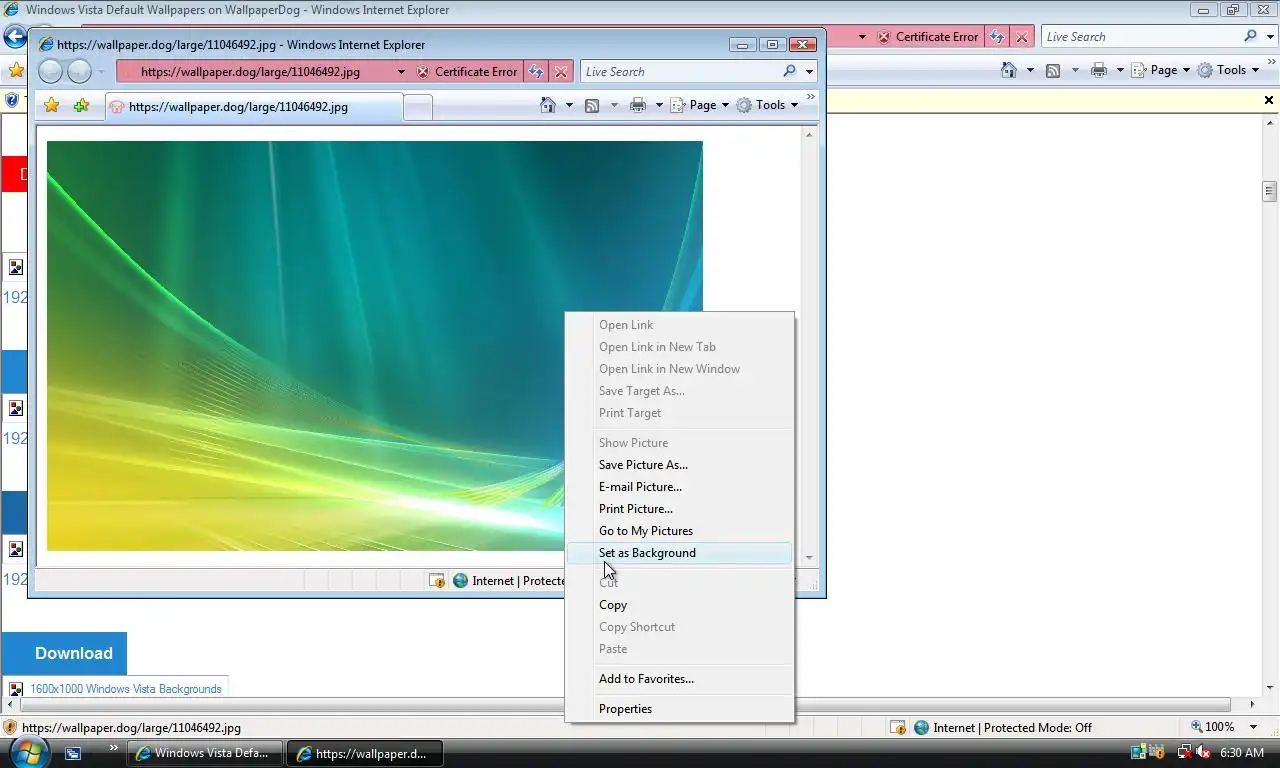Open Recent Pages dropdown in front window
The height and width of the screenshot is (768, 1280).
coord(101,72)
